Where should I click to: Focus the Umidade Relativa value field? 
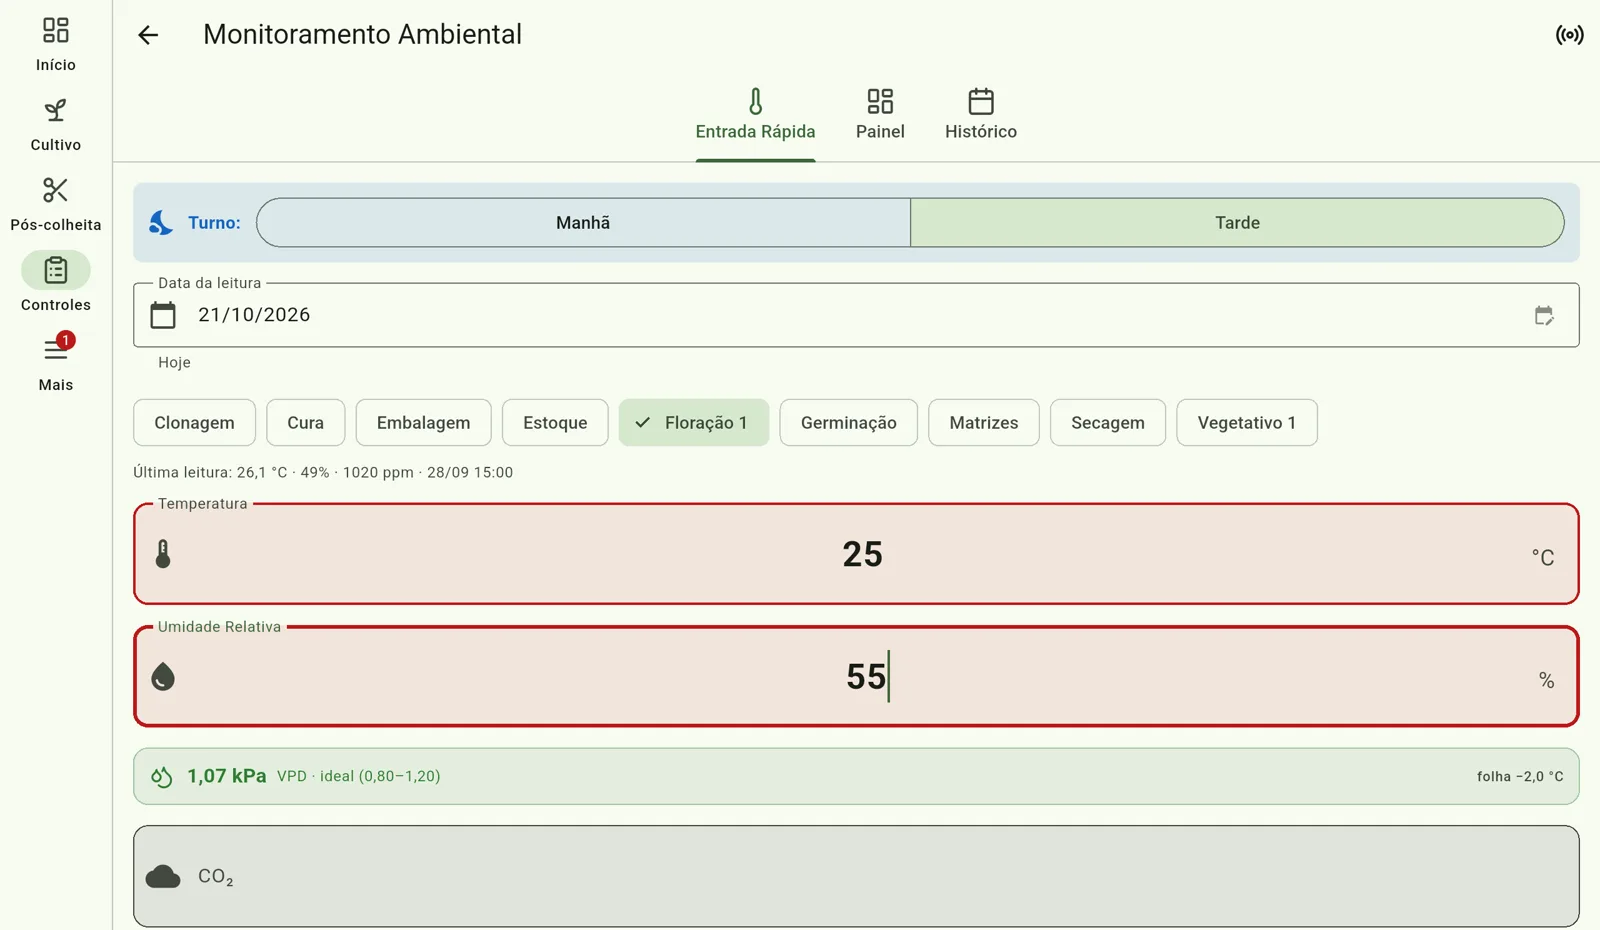coord(856,677)
